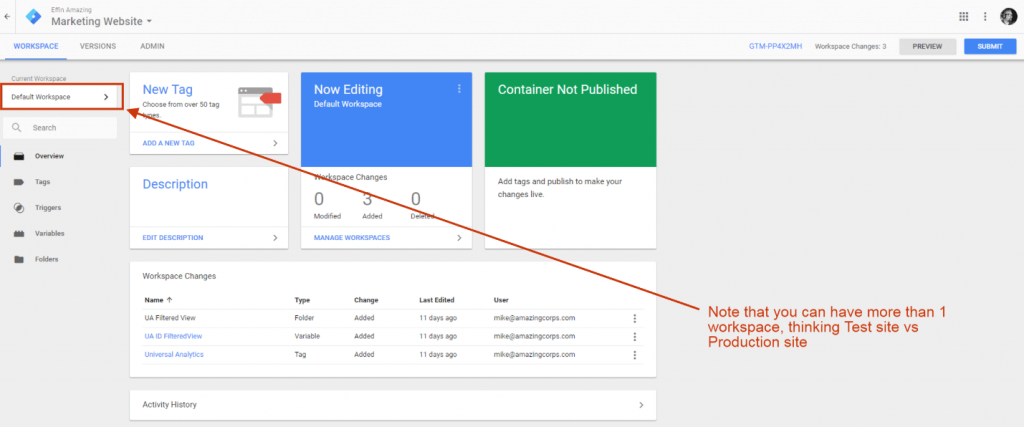Sort by Name column arrow

tap(170, 300)
